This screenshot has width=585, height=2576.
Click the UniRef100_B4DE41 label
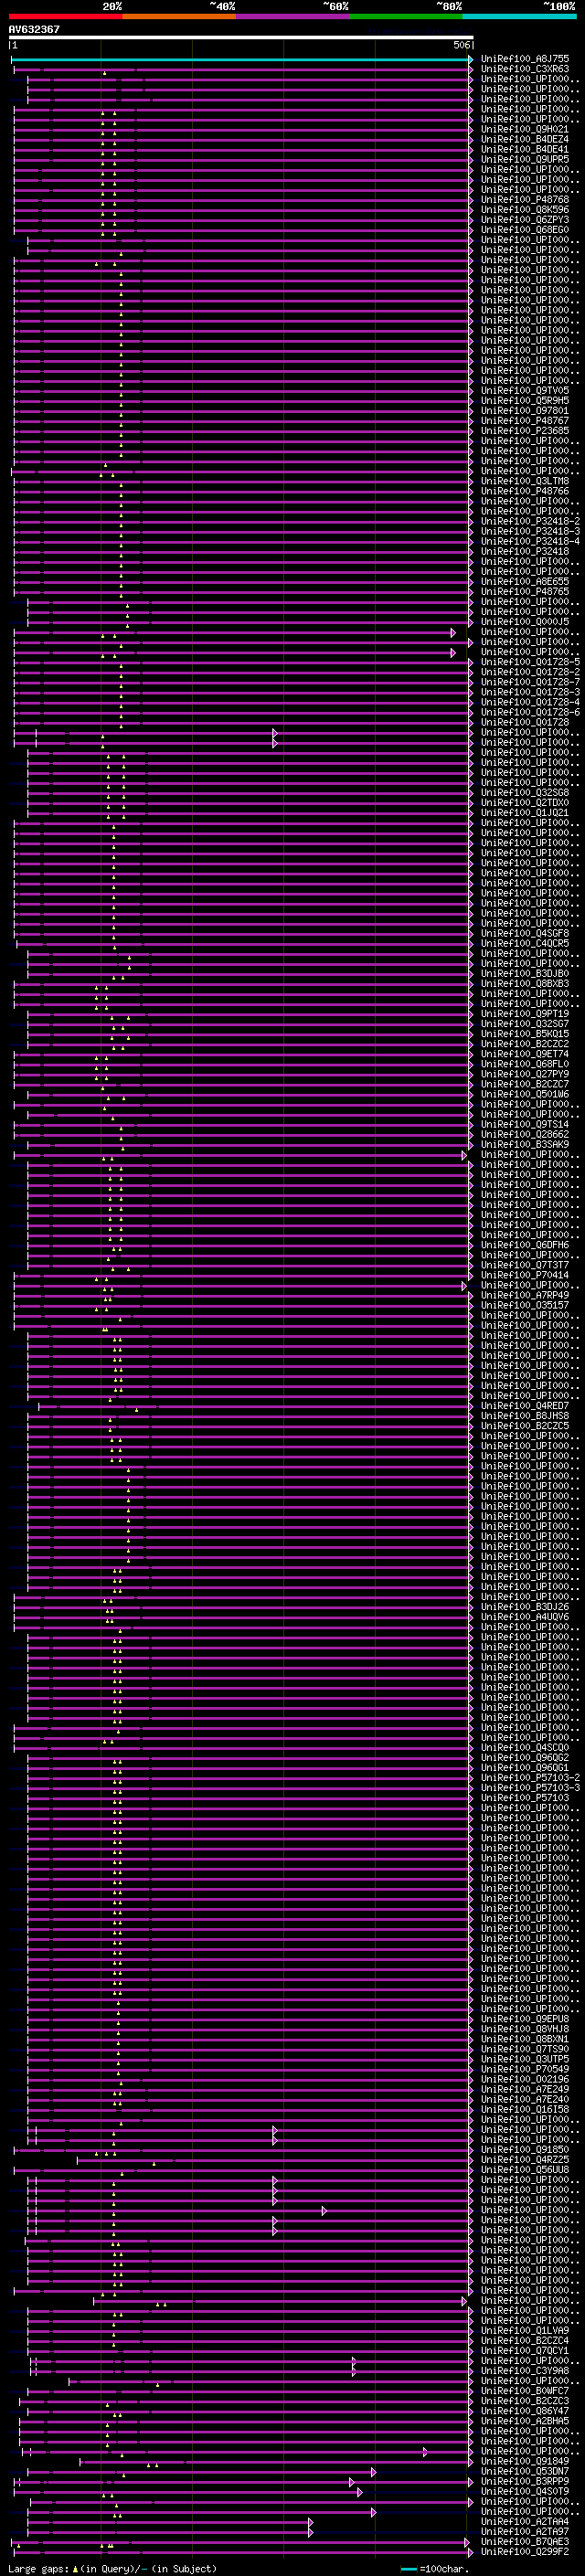[525, 149]
